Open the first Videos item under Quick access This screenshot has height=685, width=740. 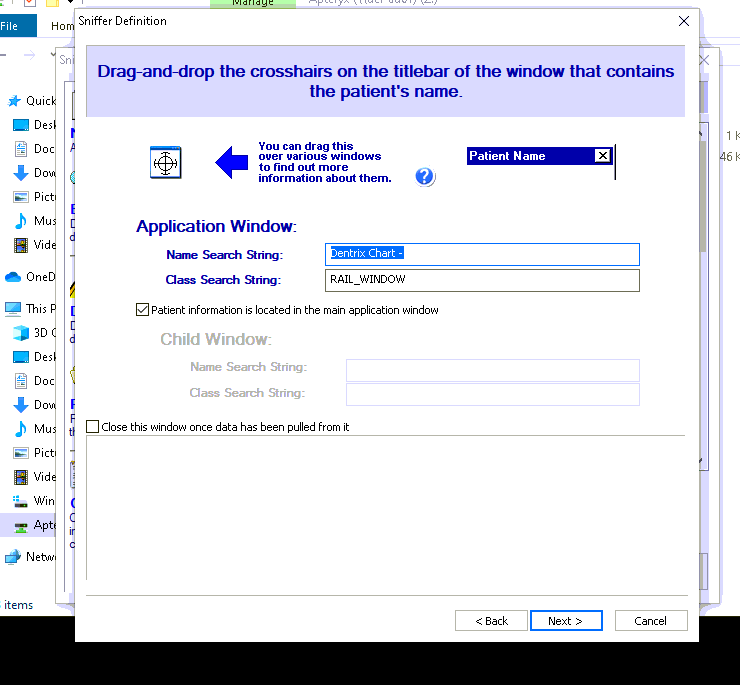tap(34, 245)
